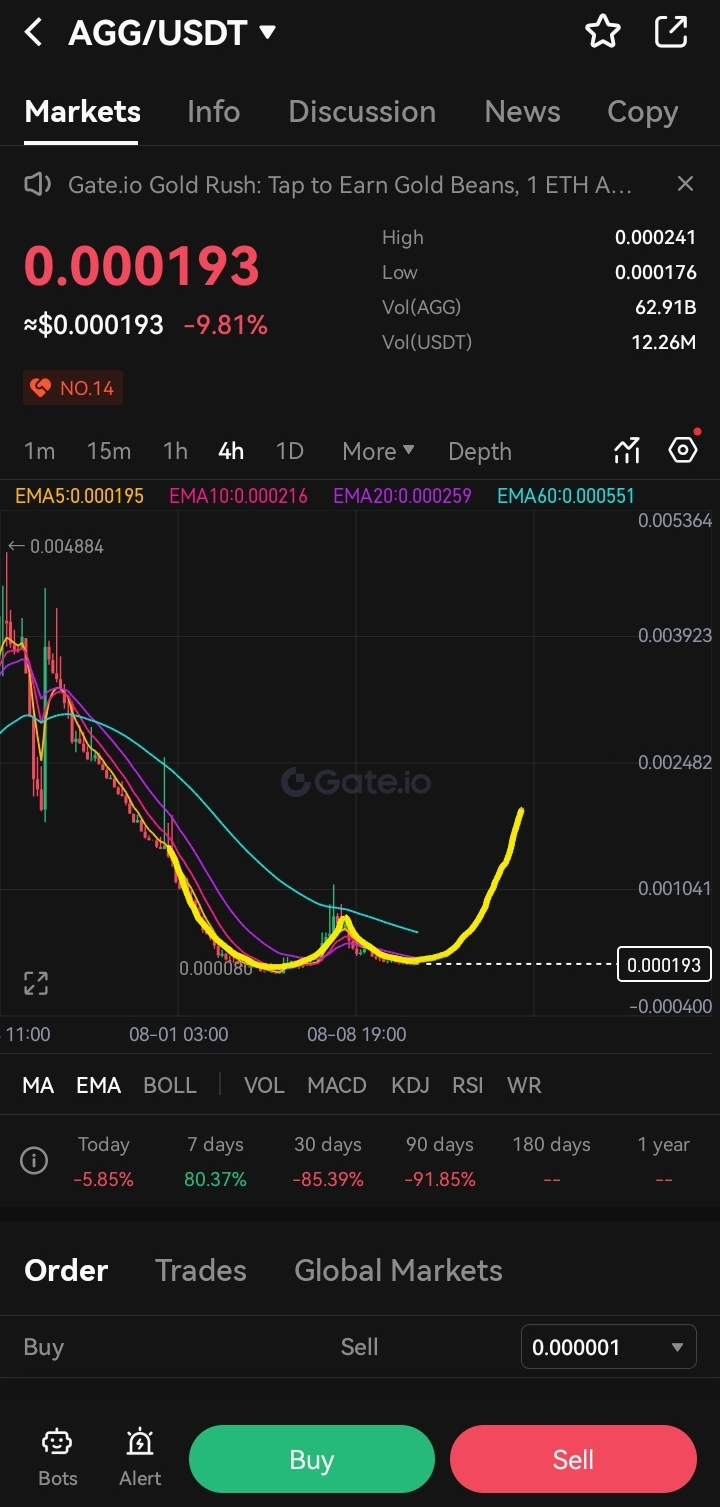
Task: Open the Discussion tab
Action: (x=362, y=111)
